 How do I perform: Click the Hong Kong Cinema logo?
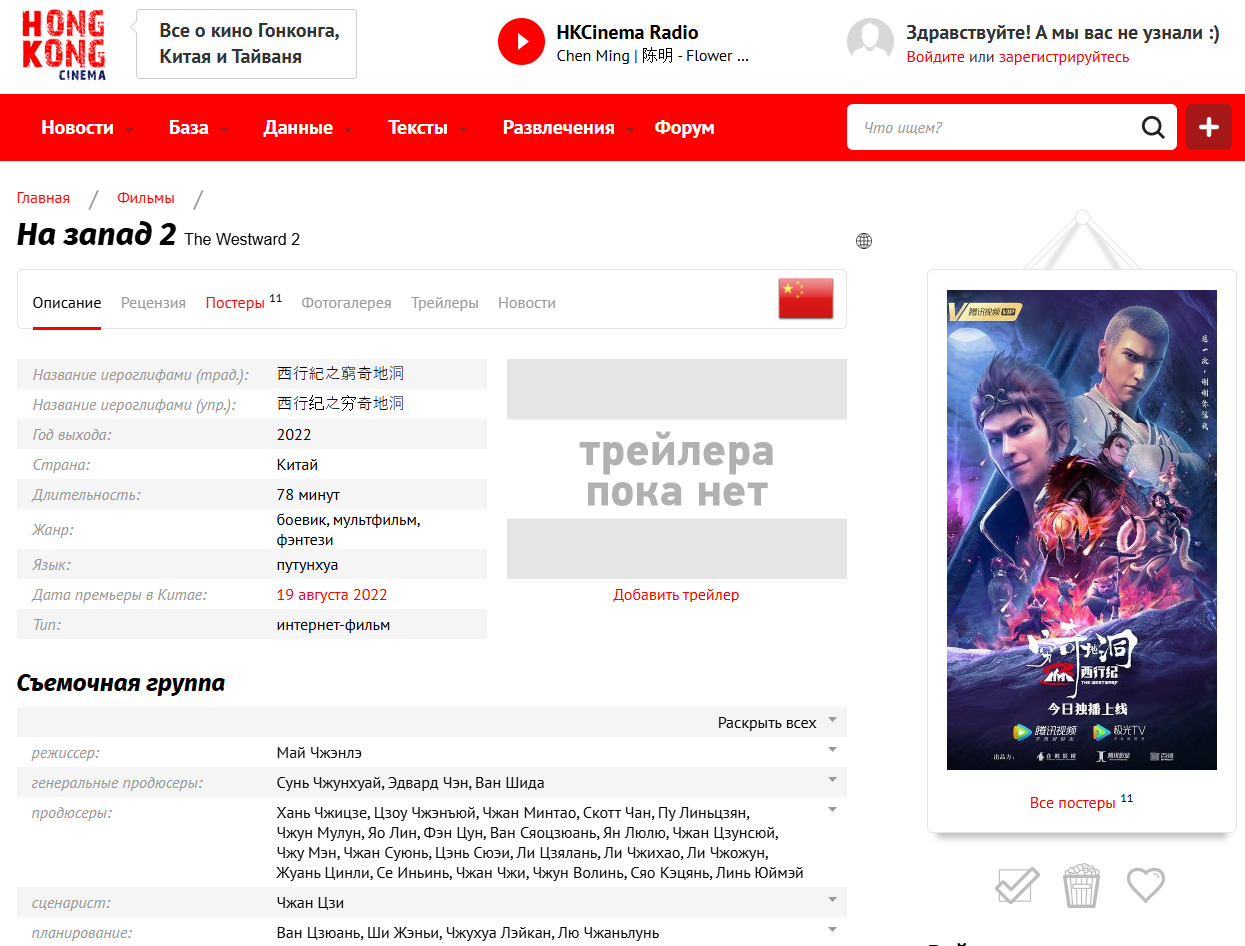[63, 45]
